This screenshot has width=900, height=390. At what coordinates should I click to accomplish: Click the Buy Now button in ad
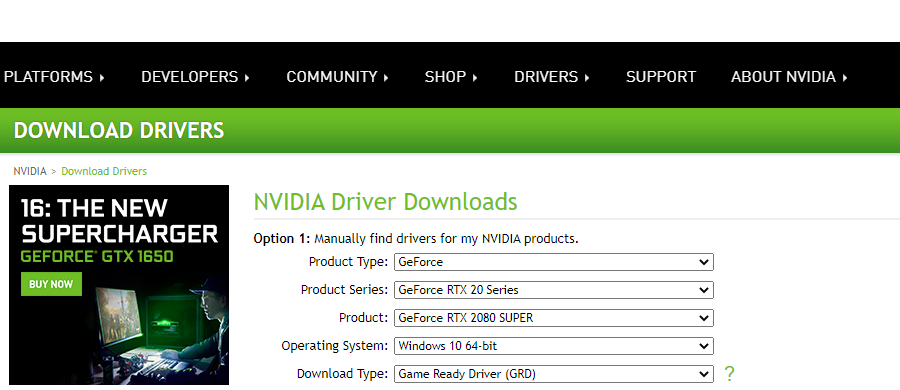[x=51, y=284]
